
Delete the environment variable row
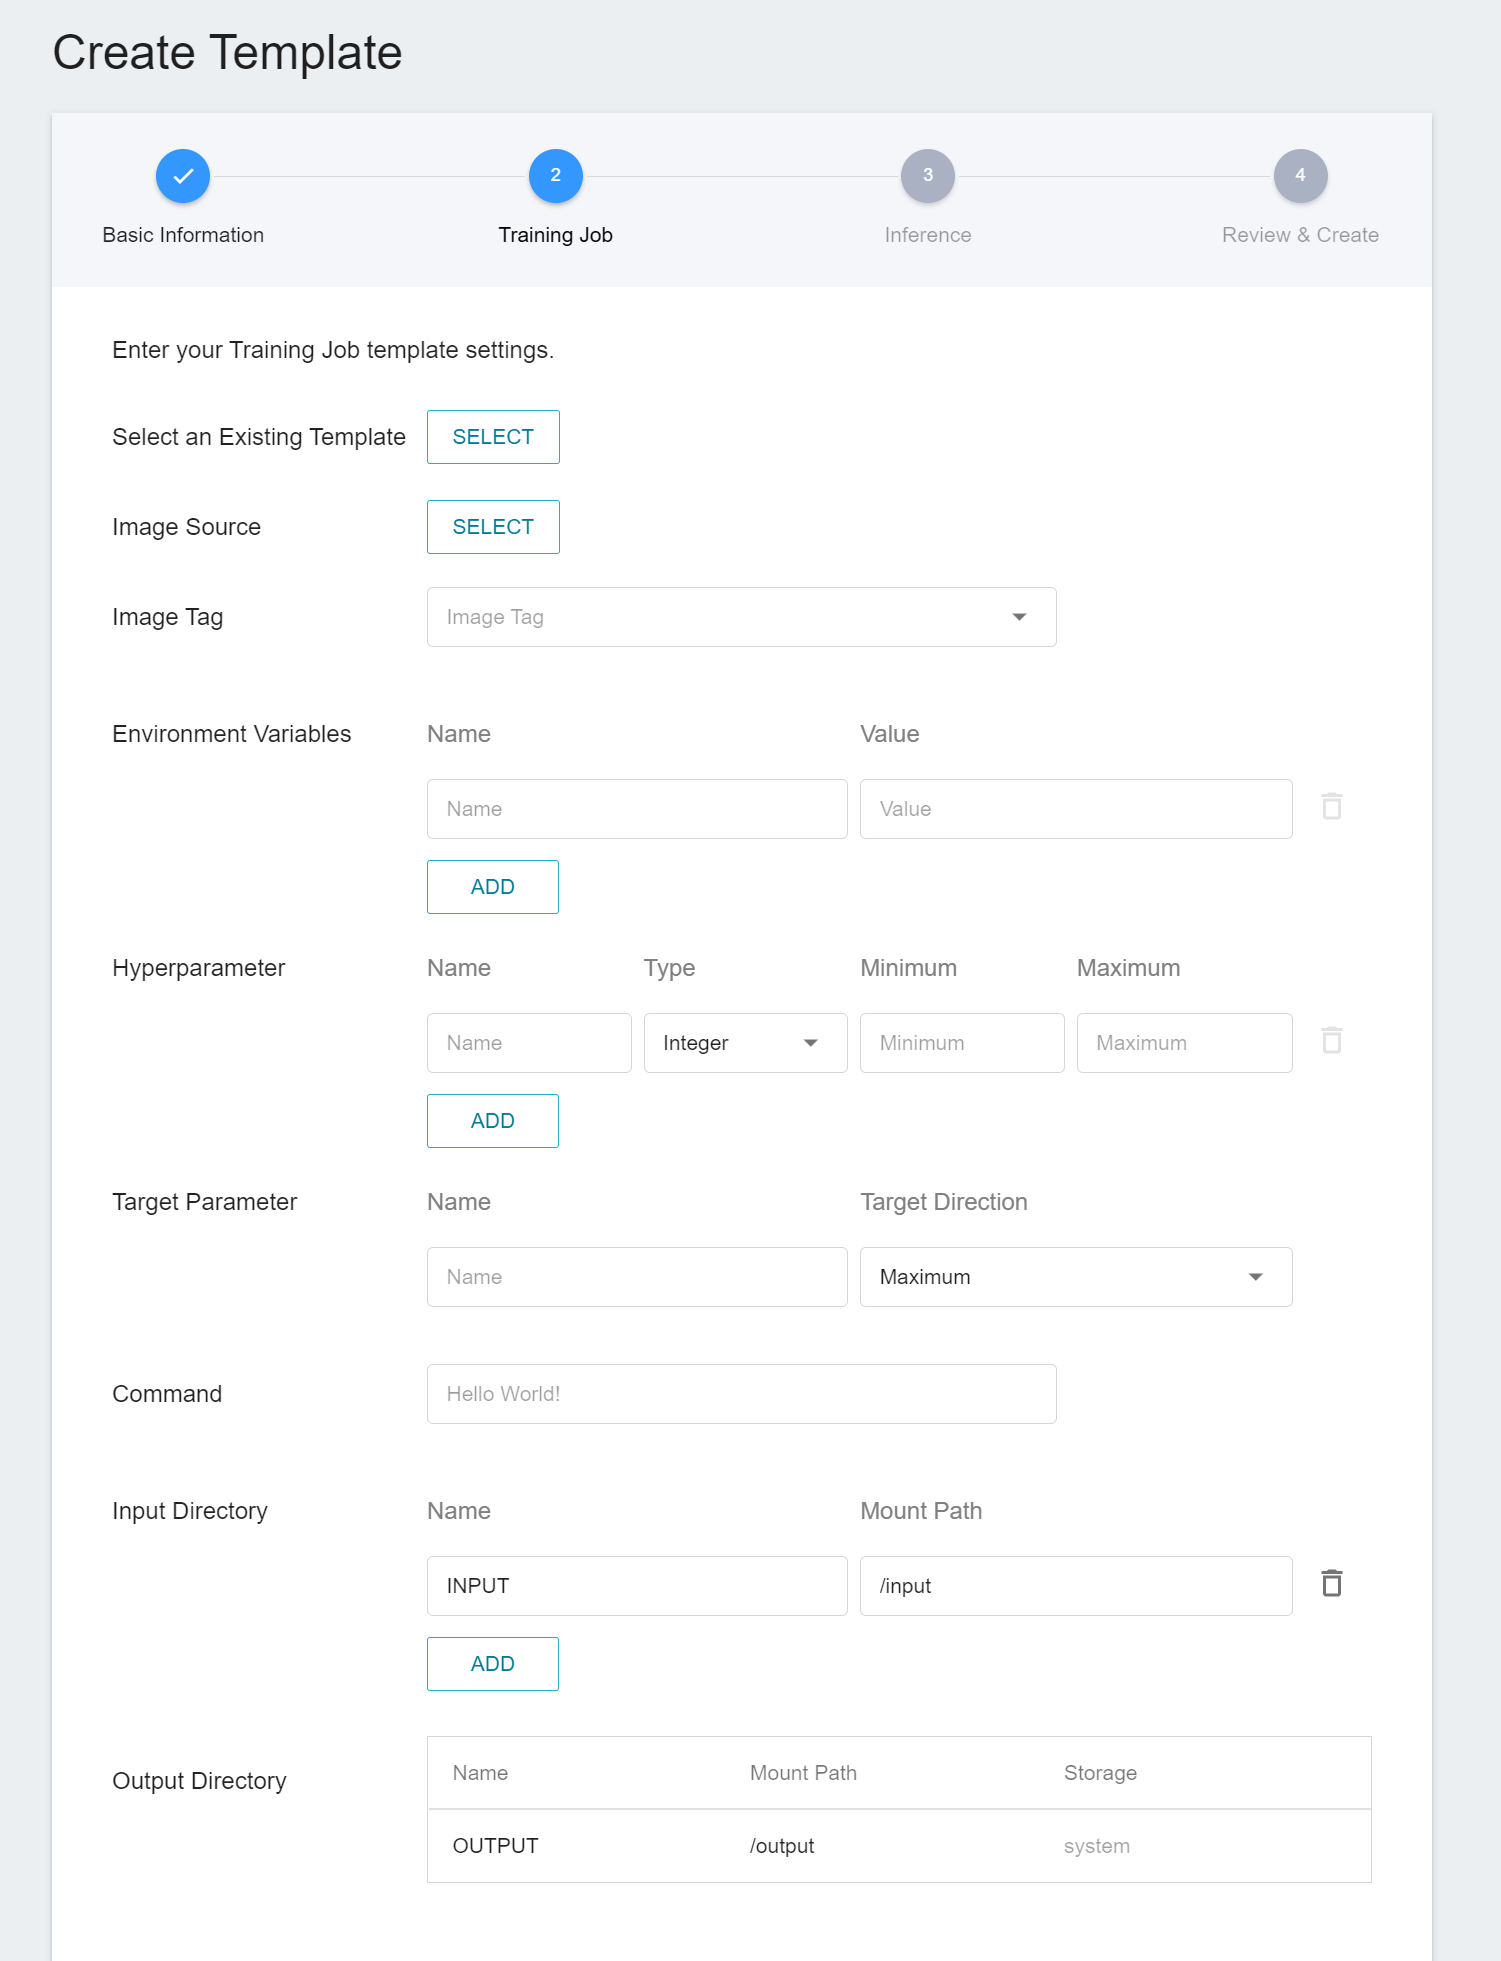(x=1331, y=807)
